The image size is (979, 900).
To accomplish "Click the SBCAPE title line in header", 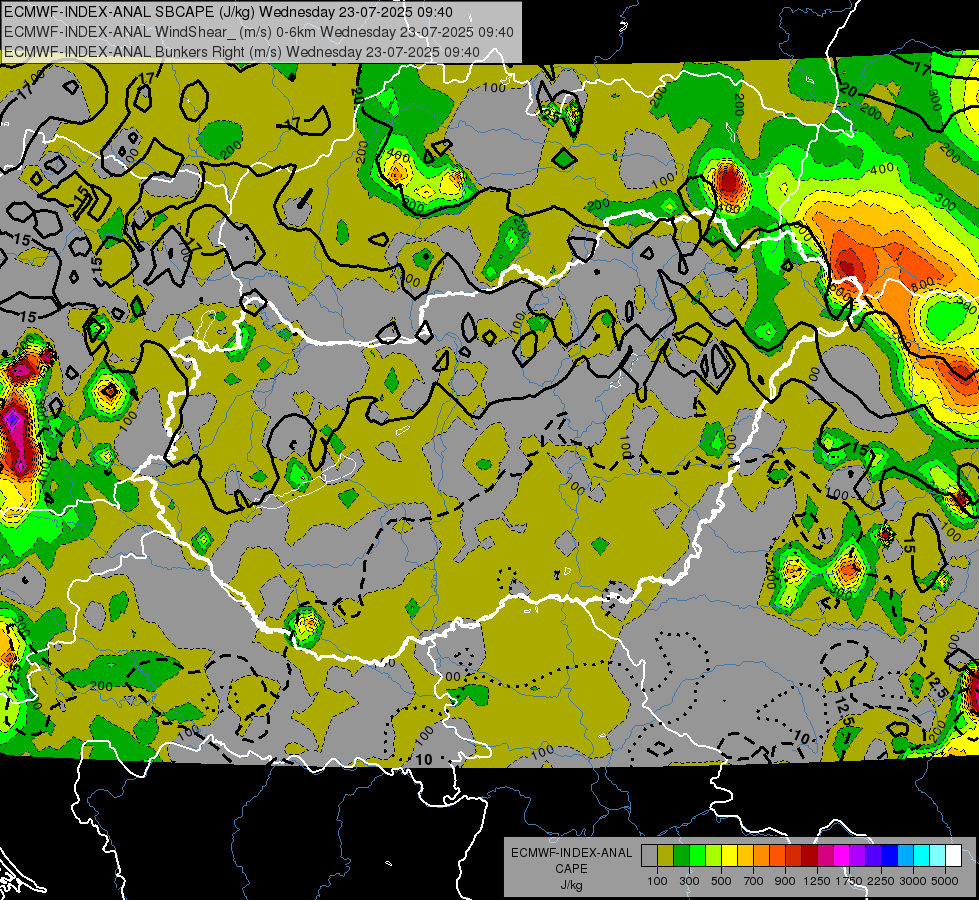I will (229, 12).
